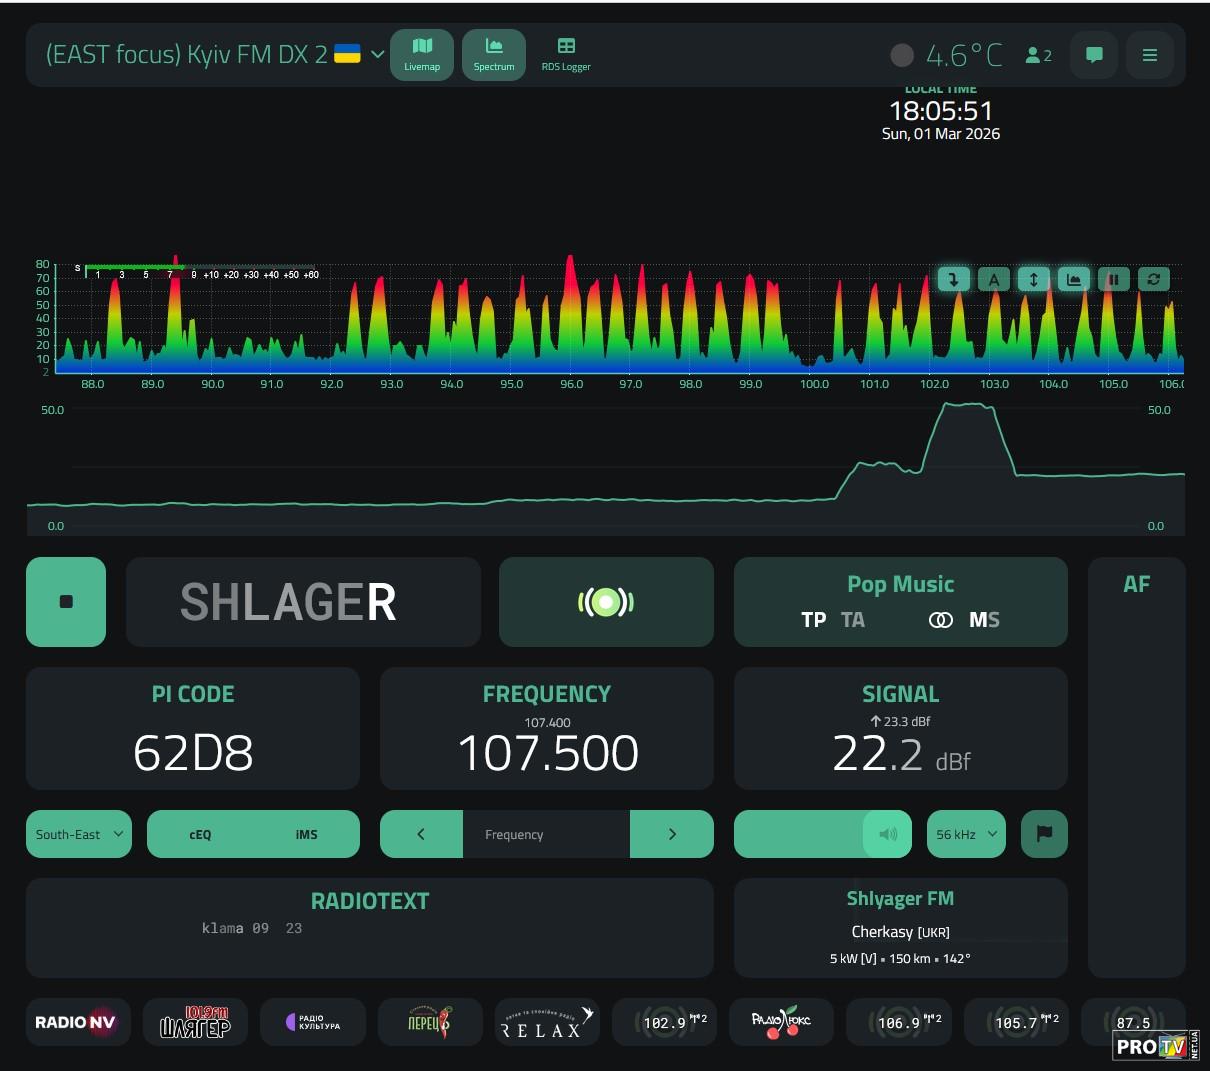Image resolution: width=1210 pixels, height=1071 pixels.
Task: Click the spectrum area-chart icon
Action: coord(1073,280)
